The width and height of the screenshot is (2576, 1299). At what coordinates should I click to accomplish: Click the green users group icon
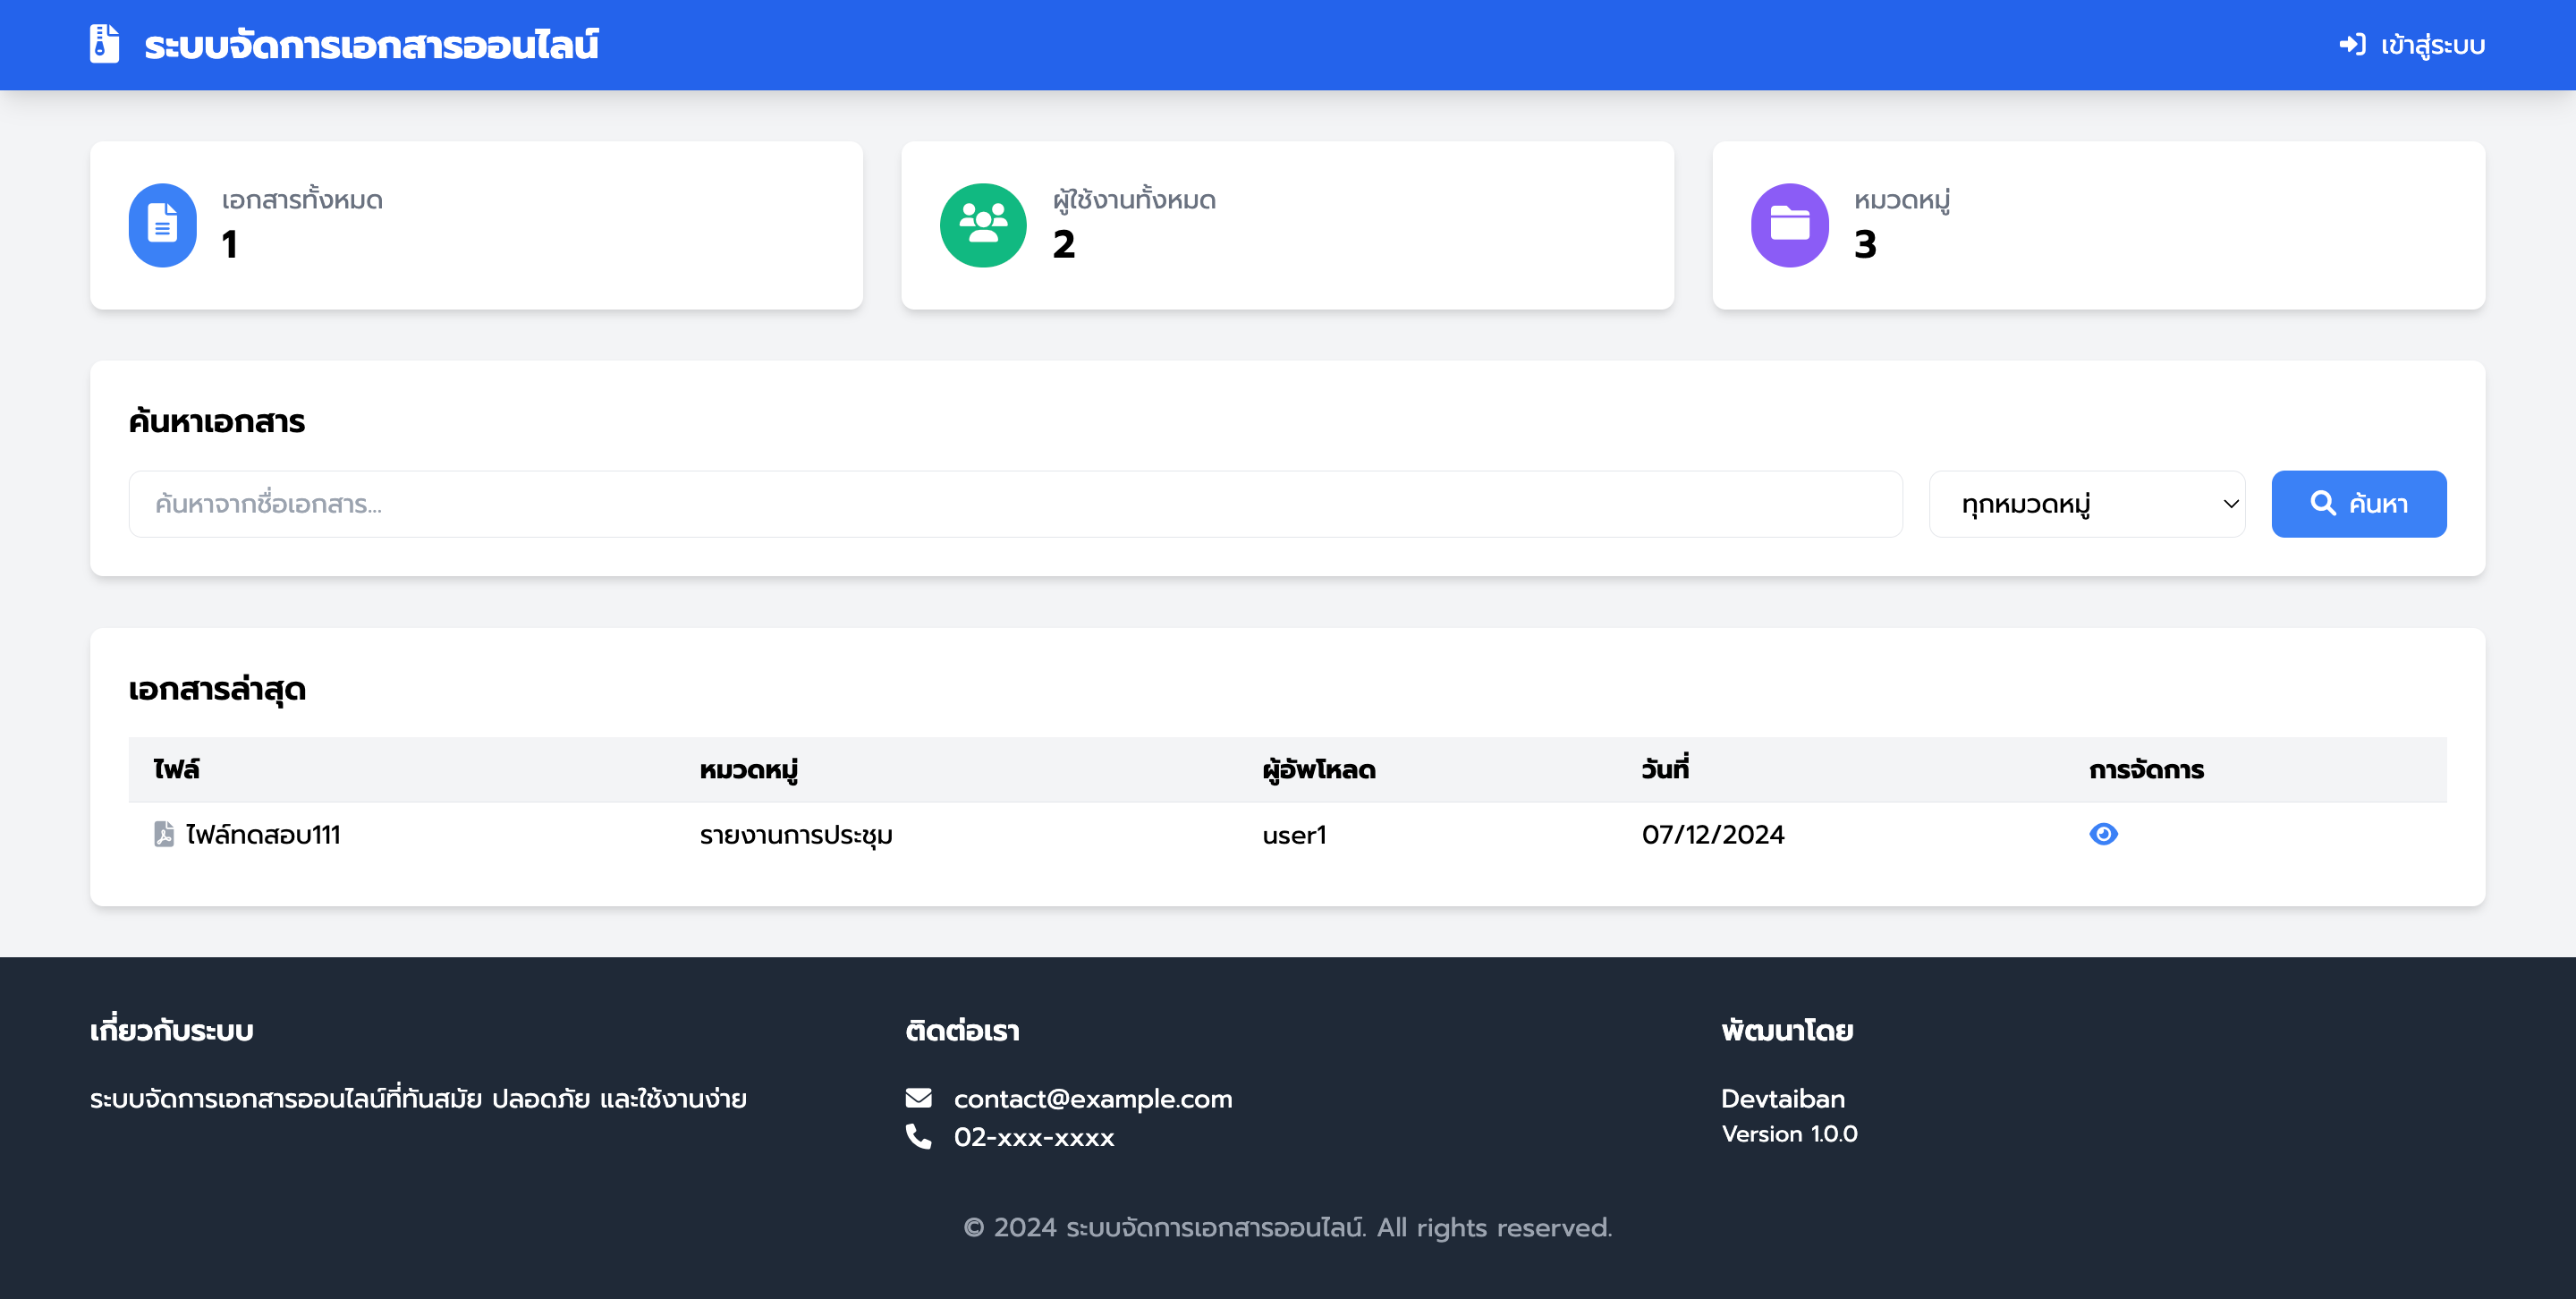[982, 225]
